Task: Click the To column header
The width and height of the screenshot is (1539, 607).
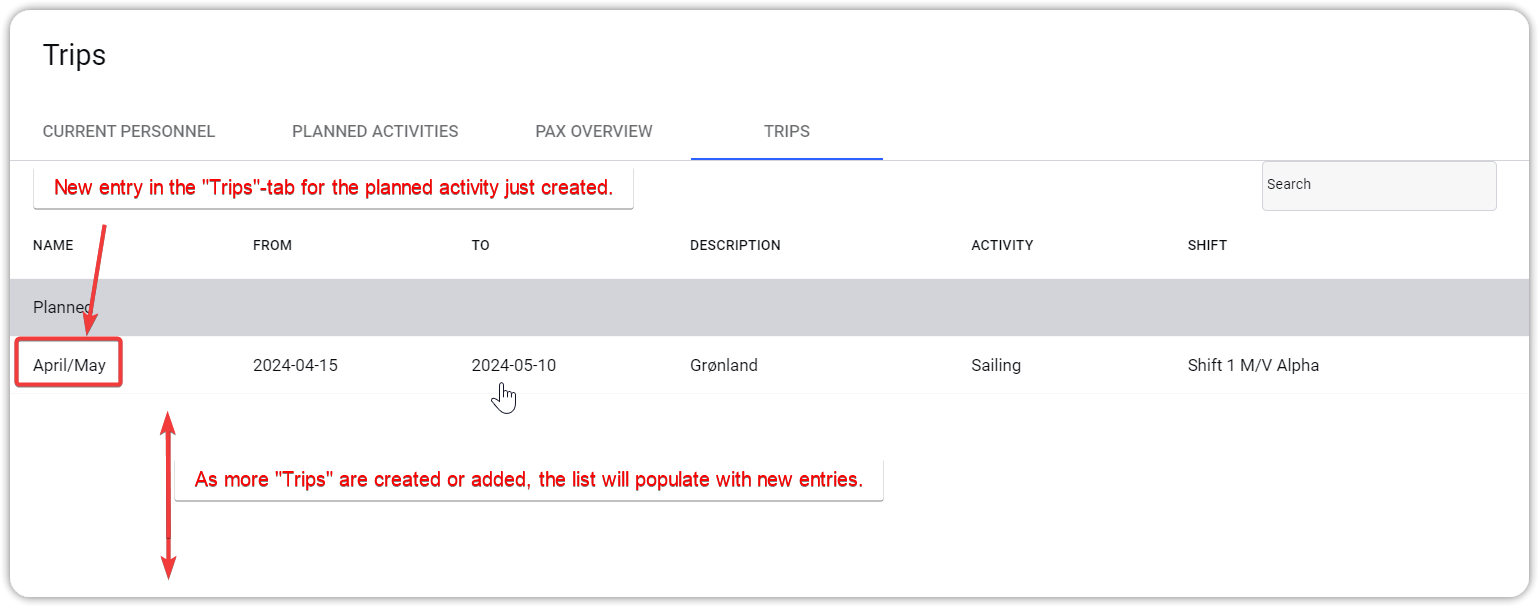Action: (480, 245)
